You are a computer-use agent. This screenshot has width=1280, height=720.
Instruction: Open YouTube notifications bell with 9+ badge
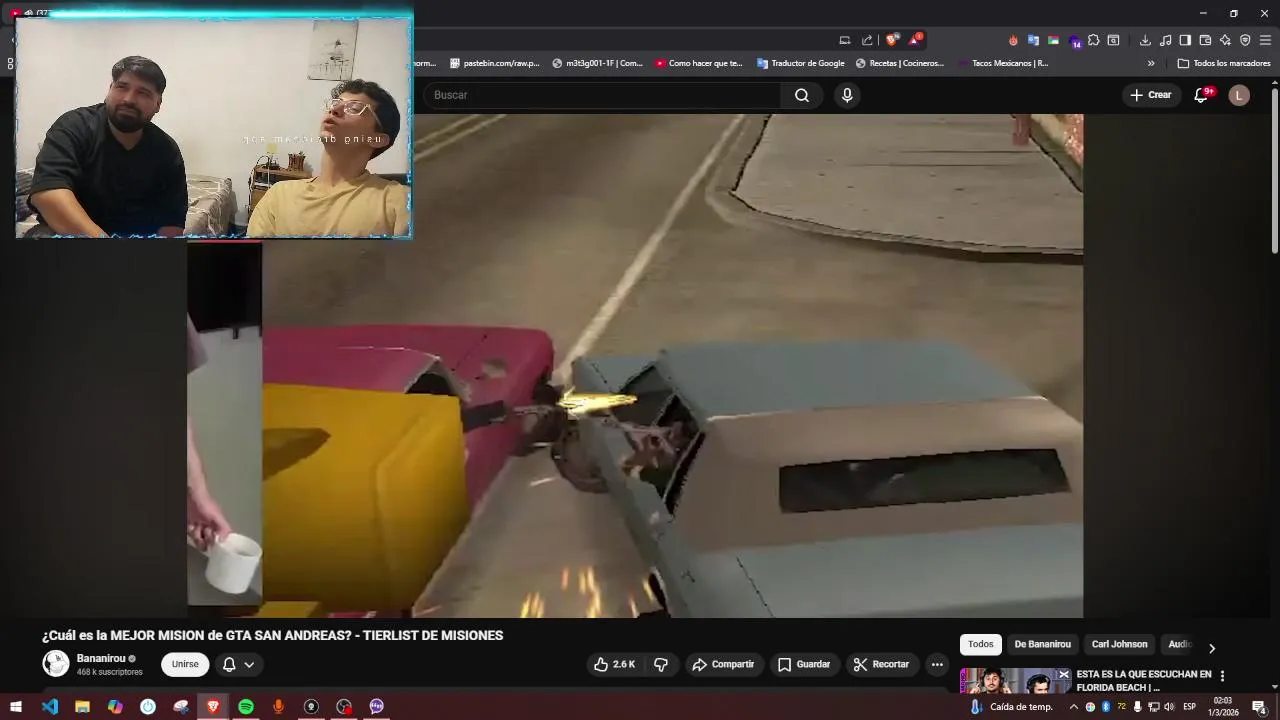(x=1202, y=95)
